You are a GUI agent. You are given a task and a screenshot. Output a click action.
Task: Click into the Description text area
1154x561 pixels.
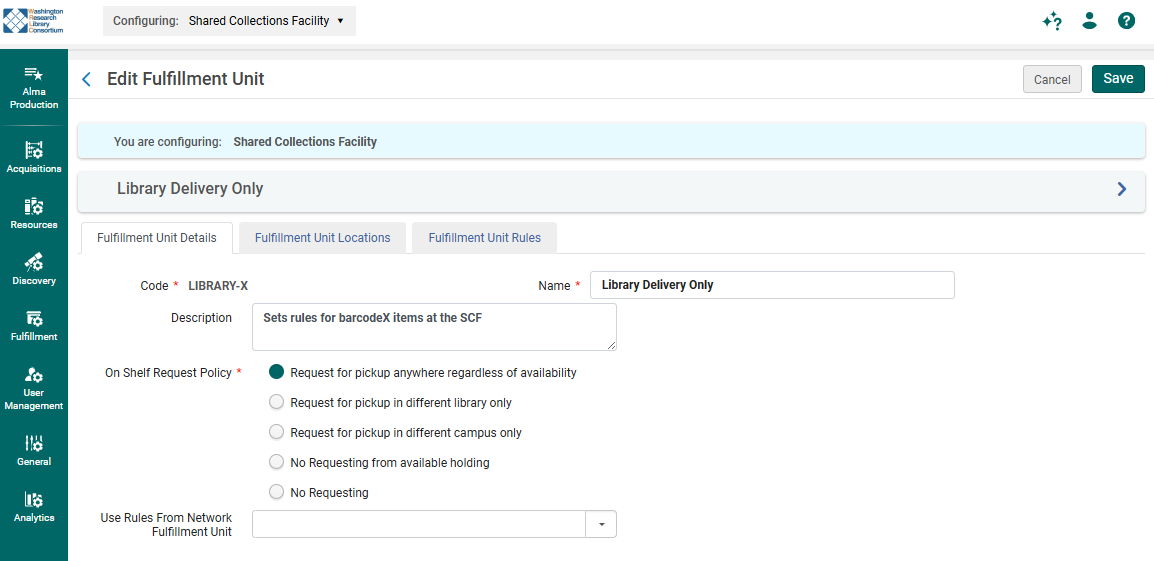click(434, 327)
